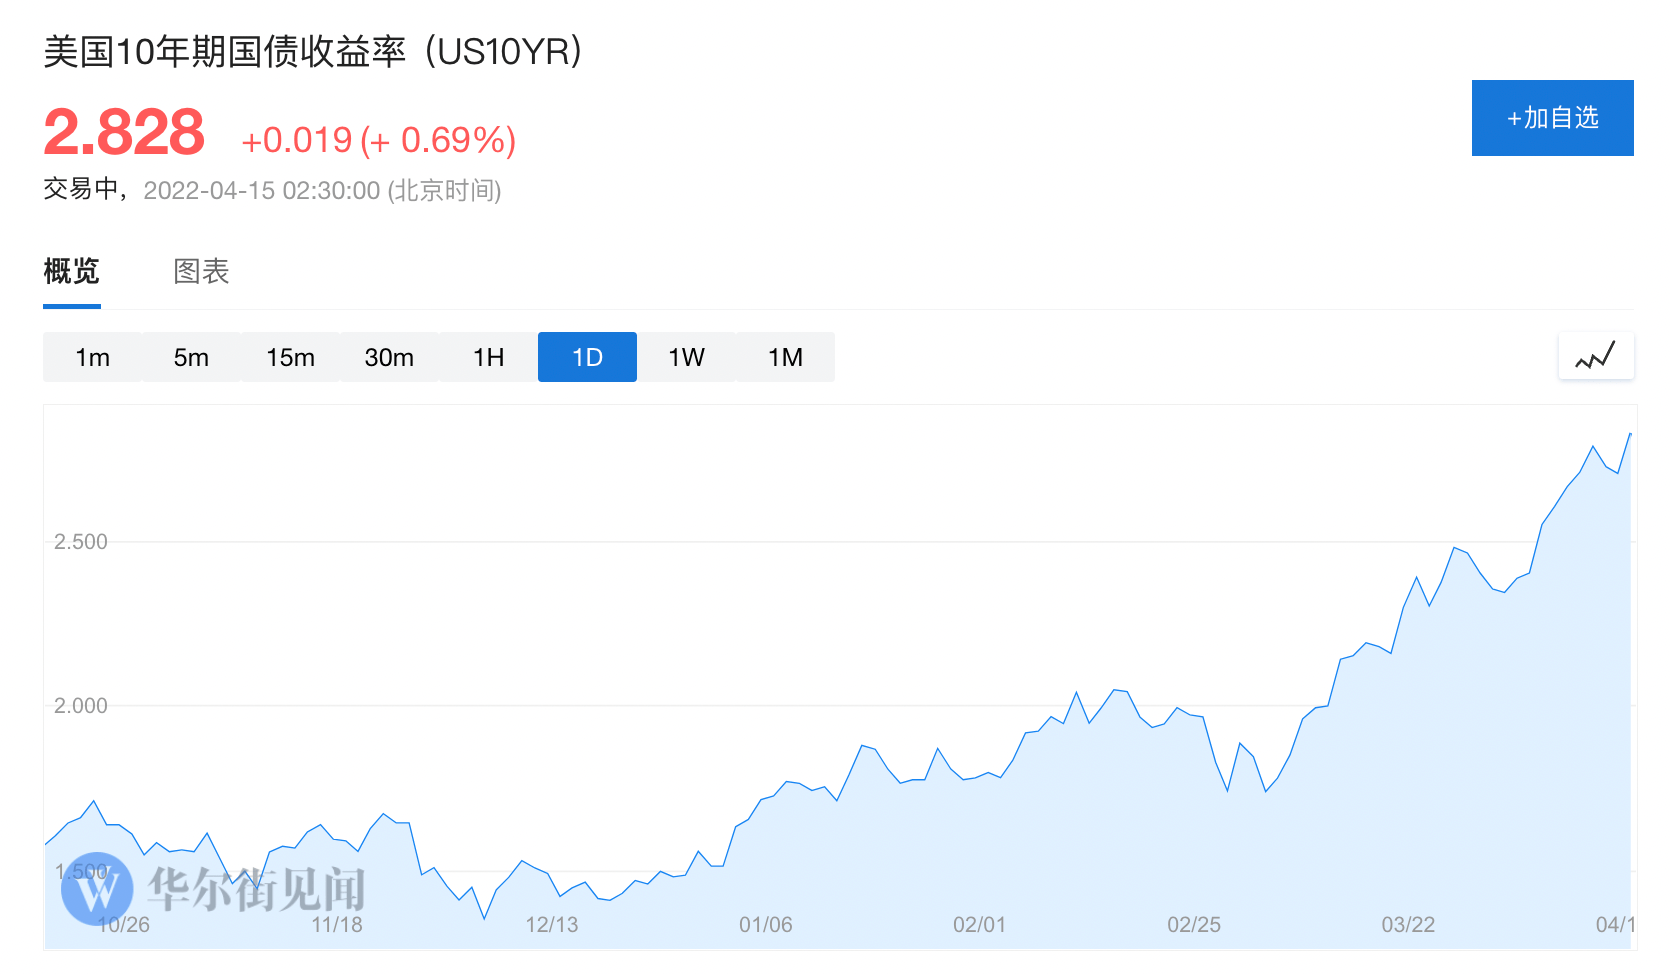The image size is (1670, 974).
Task: Pick the 1M monthly interval
Action: [x=785, y=357]
